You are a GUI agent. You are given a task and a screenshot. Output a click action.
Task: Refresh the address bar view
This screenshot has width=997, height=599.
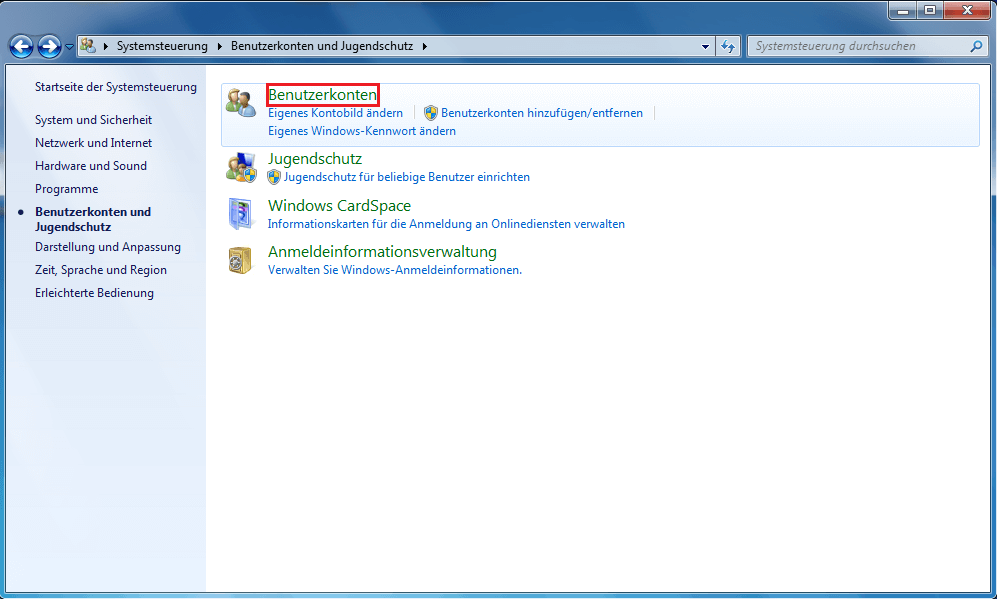[728, 46]
